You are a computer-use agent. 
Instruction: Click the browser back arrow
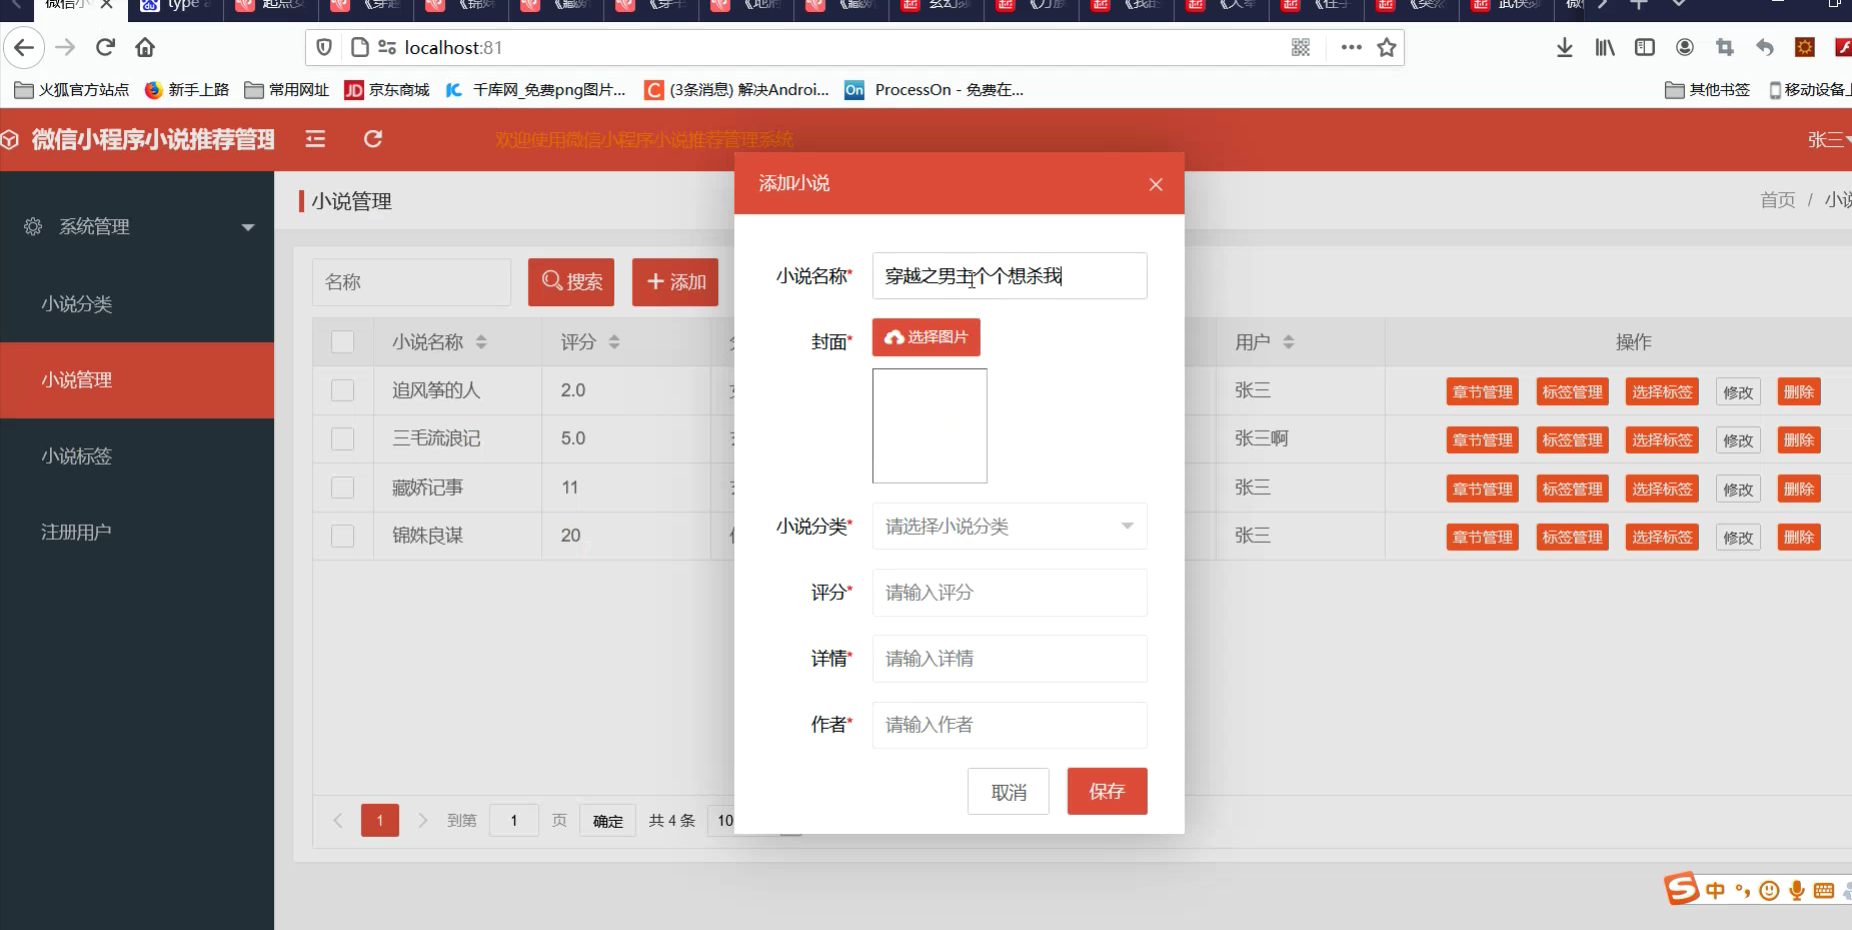(24, 47)
